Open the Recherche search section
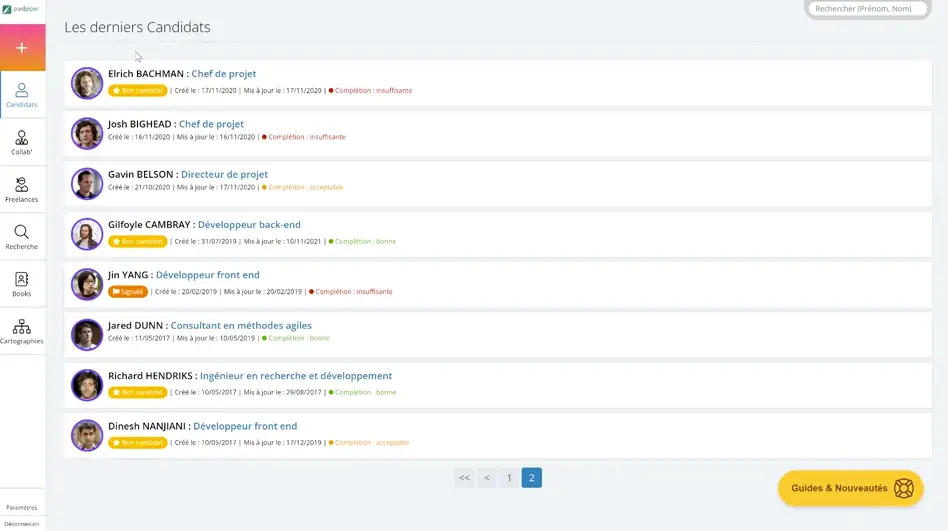The image size is (948, 531). click(x=22, y=237)
